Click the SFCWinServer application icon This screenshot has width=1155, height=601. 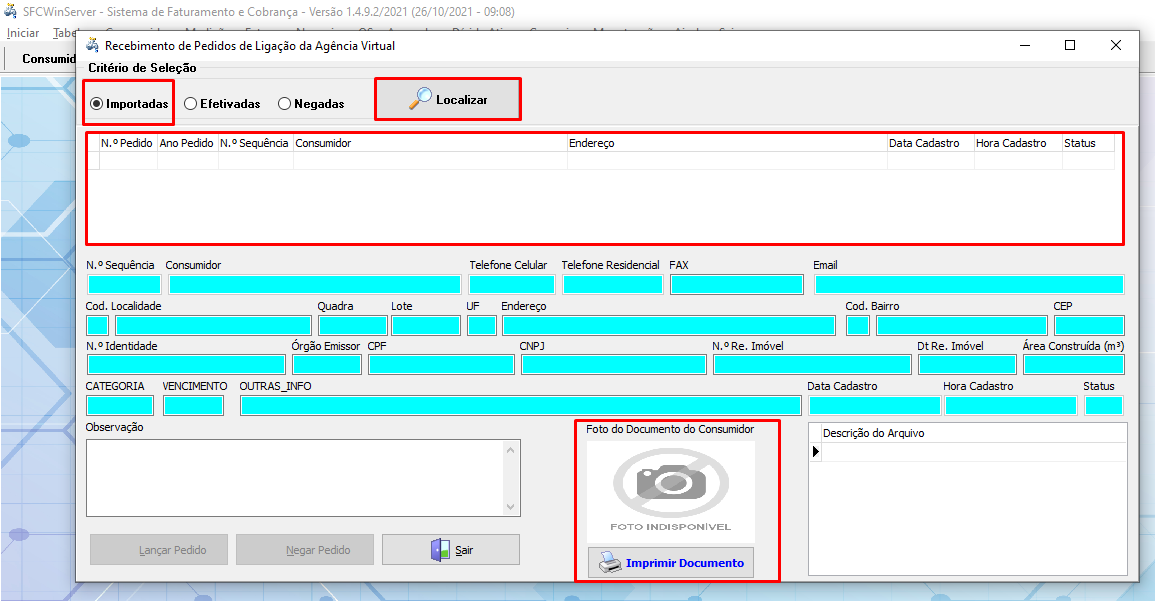click(x=11, y=12)
